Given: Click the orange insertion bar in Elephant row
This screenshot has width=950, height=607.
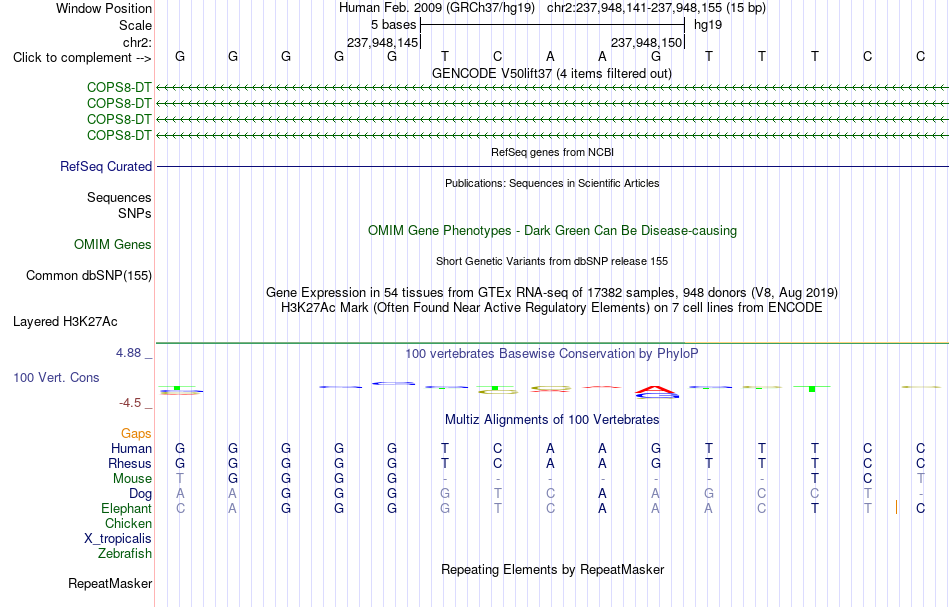Looking at the screenshot, I should (x=896, y=508).
